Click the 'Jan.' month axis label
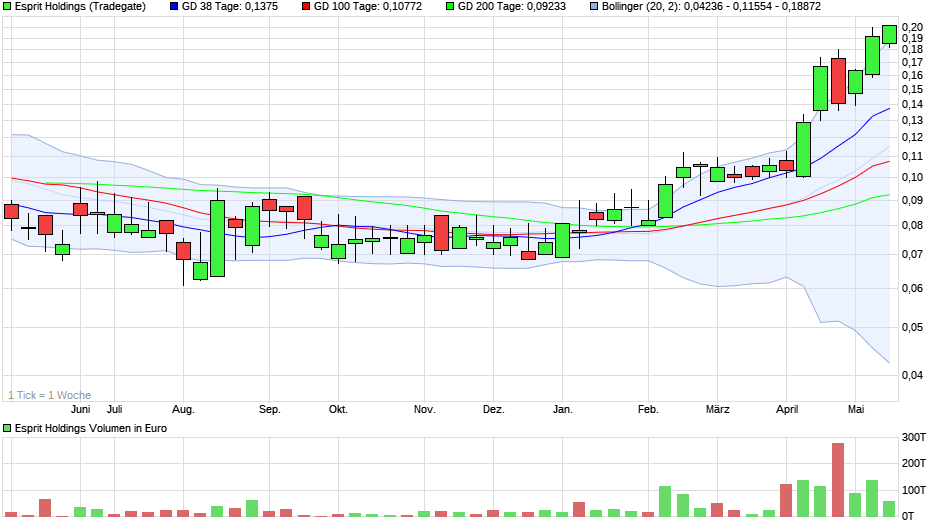The image size is (940, 526). pos(562,409)
